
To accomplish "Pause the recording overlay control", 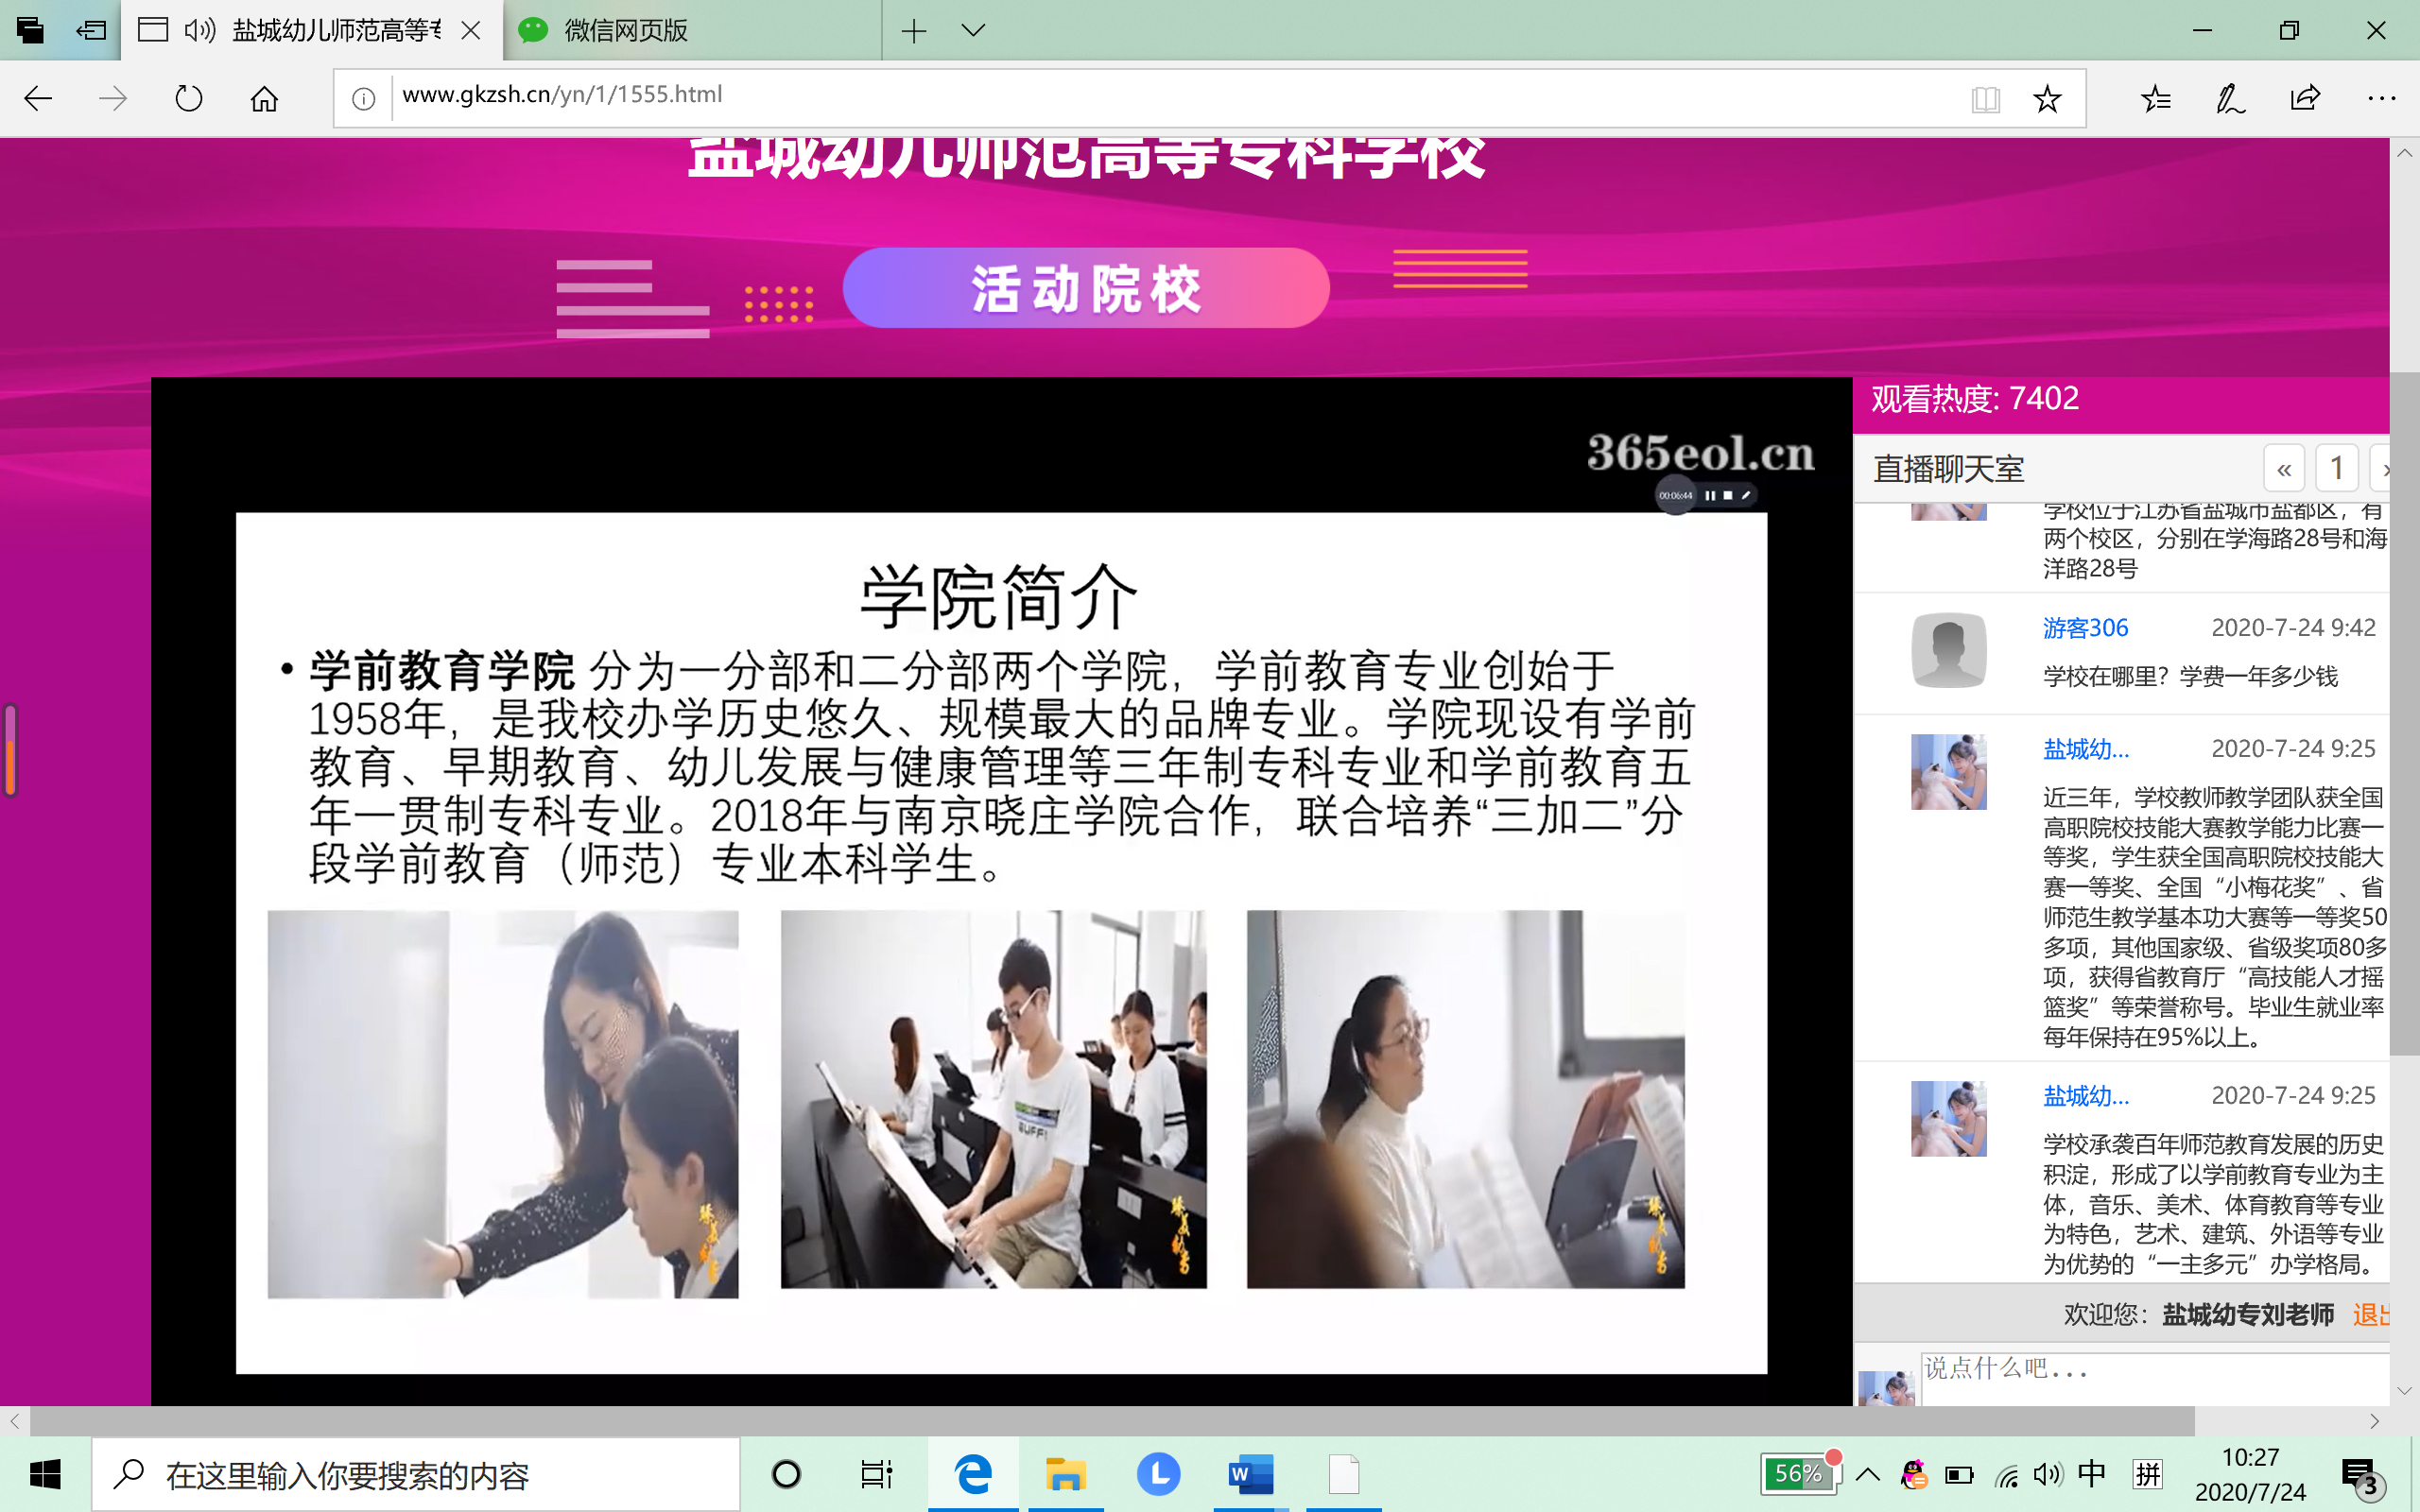I will click(1710, 495).
